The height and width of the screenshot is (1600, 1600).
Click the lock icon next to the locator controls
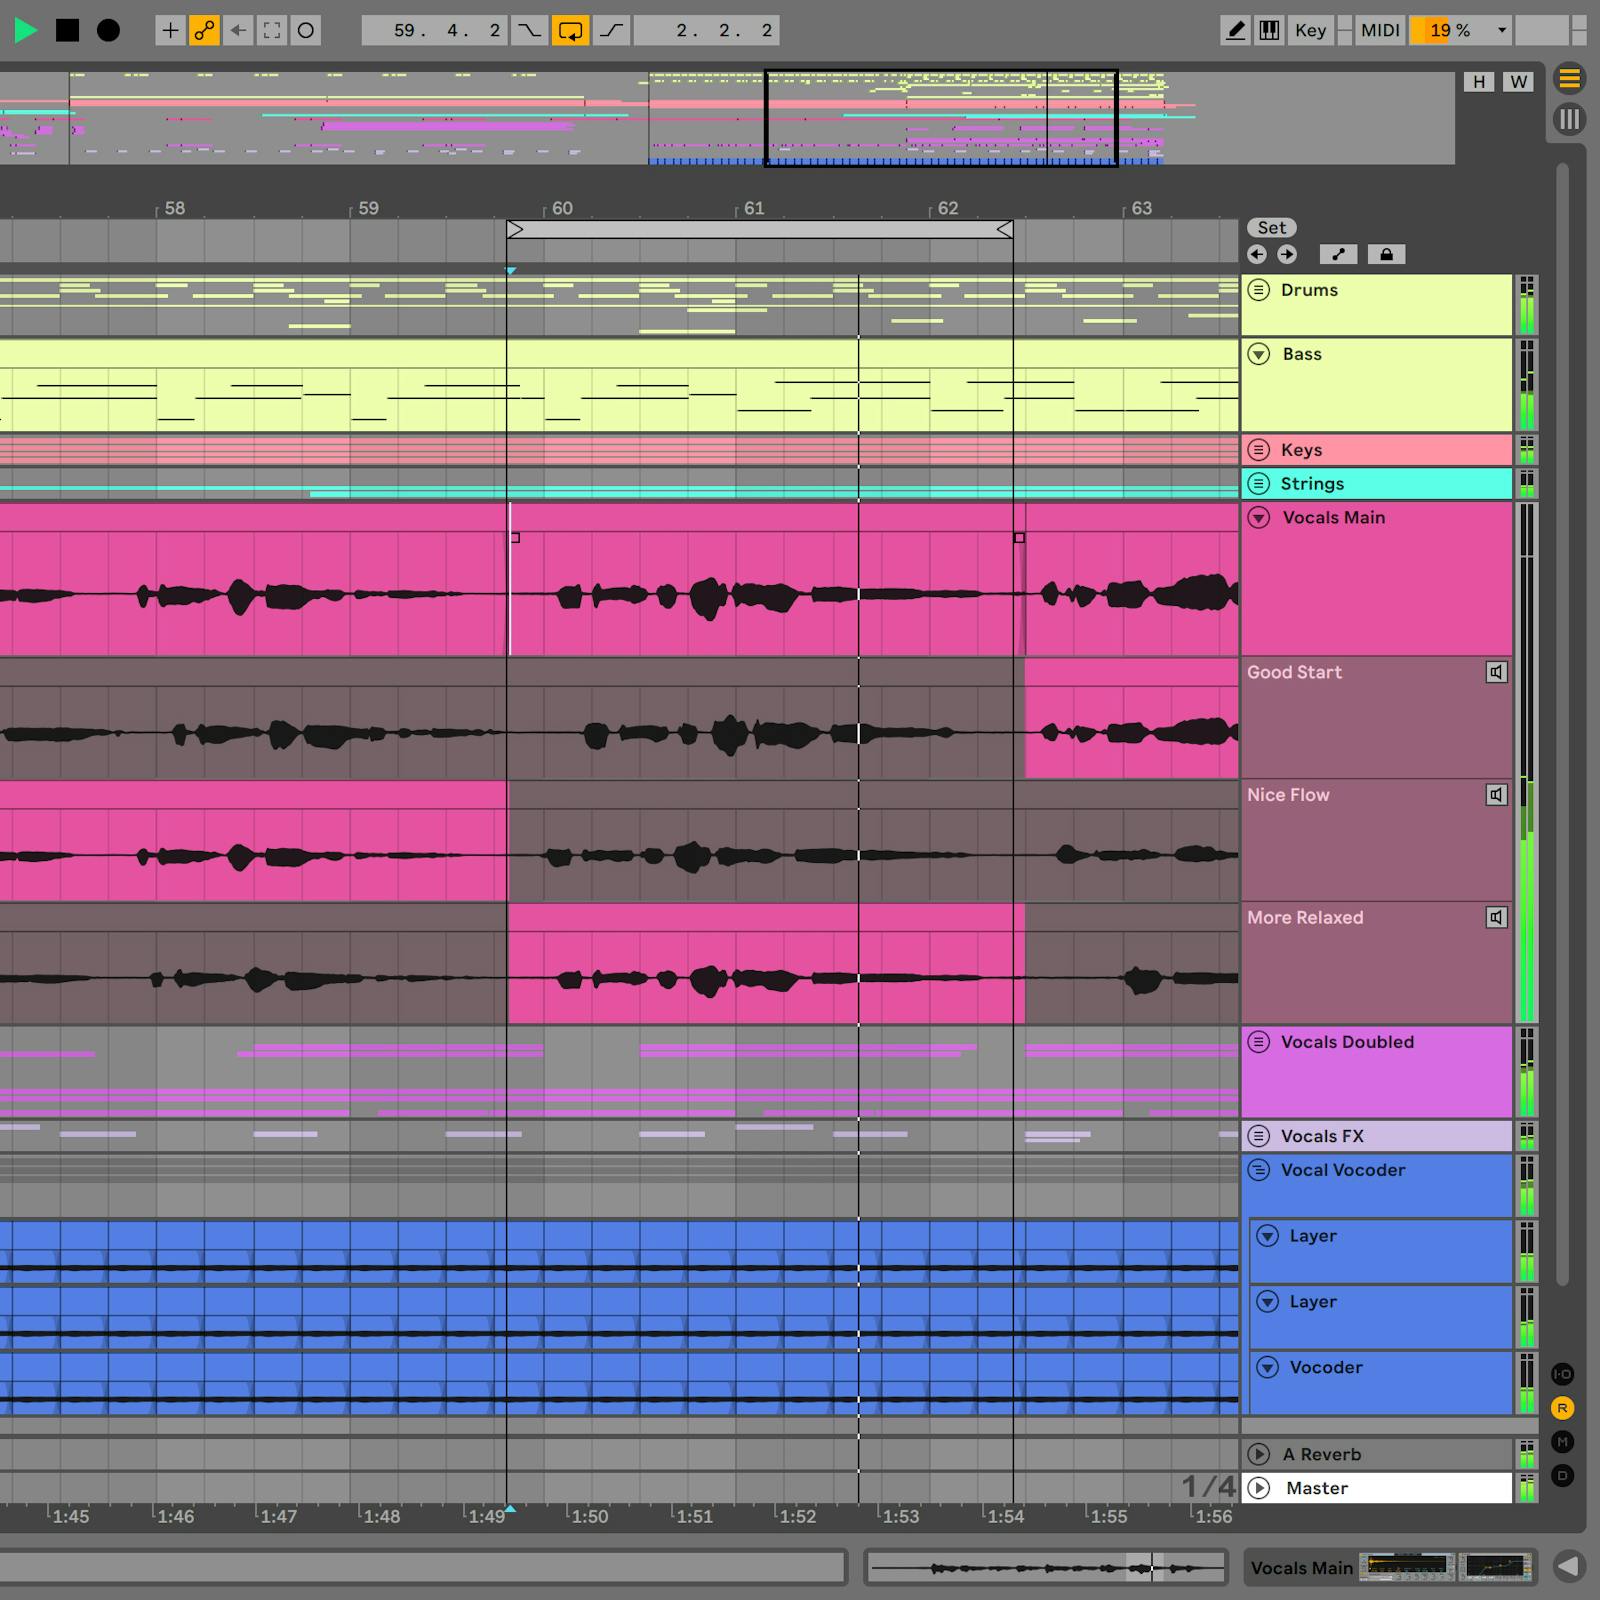[x=1386, y=254]
